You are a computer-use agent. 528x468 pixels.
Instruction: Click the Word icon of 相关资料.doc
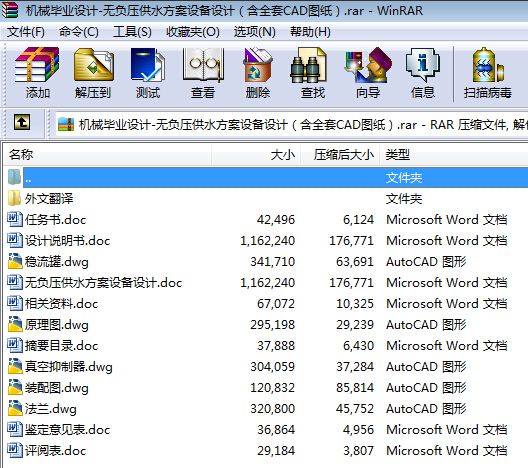click(x=14, y=303)
